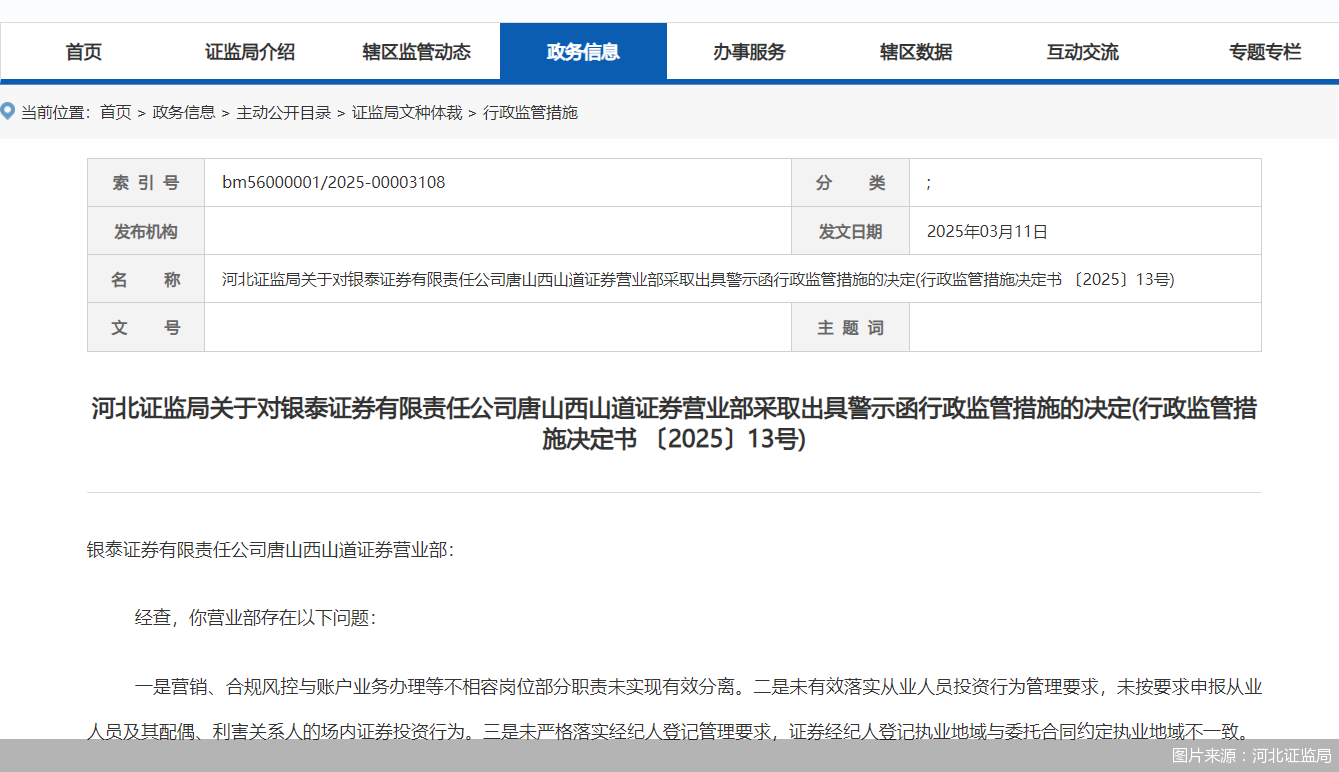Switch to the 首页 navigation tab
This screenshot has height=772, width=1339.
[82, 51]
